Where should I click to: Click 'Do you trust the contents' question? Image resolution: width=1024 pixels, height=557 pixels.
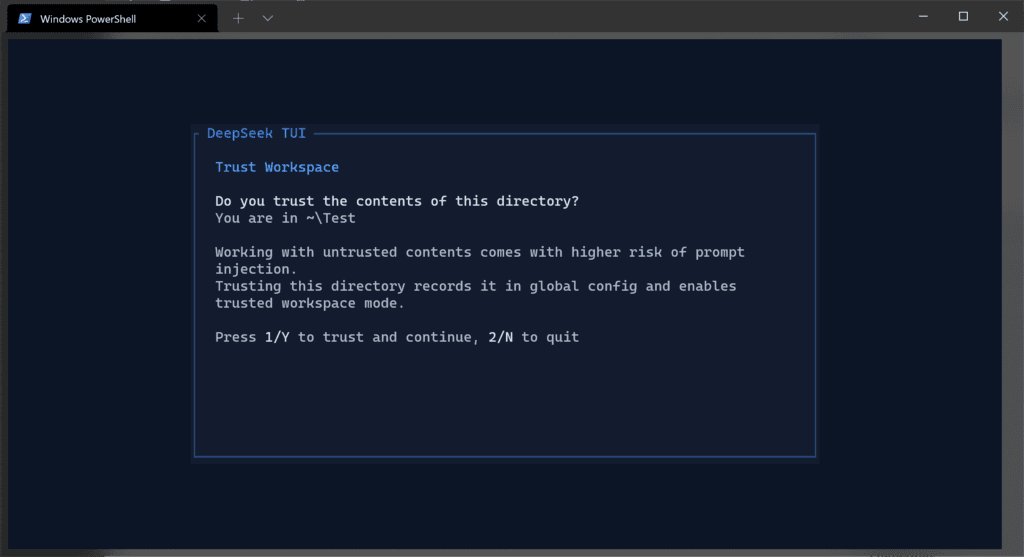point(396,201)
